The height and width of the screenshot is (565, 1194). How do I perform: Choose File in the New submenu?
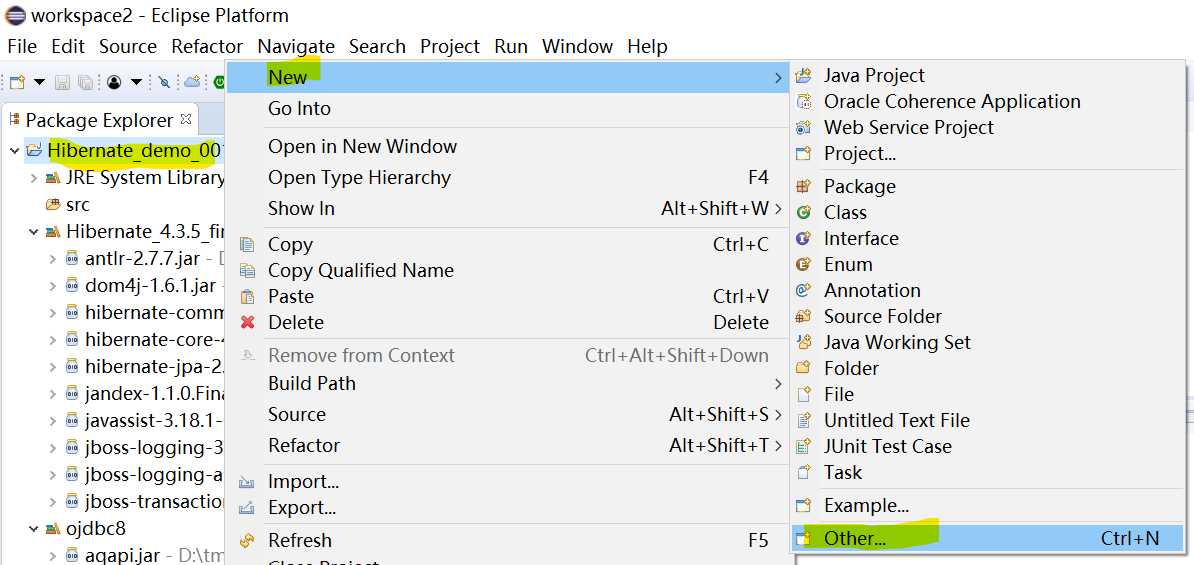coord(987,394)
